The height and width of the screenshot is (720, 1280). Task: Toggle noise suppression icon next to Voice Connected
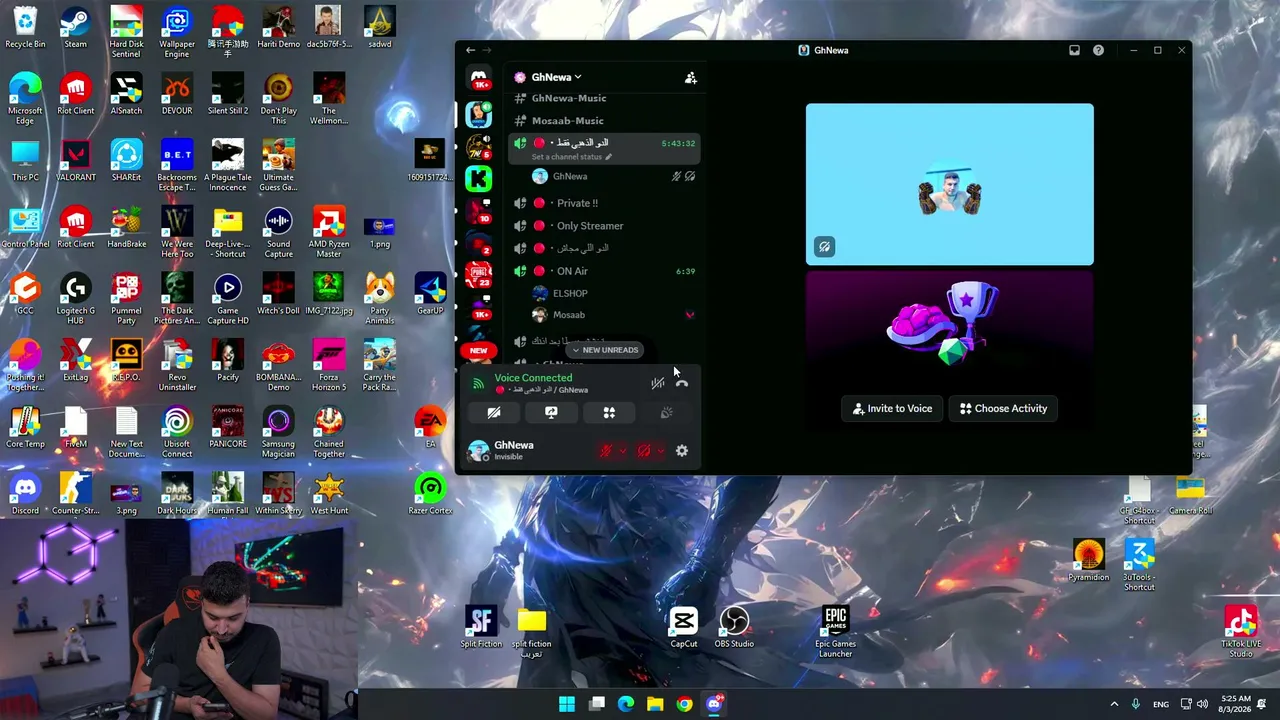click(x=657, y=383)
